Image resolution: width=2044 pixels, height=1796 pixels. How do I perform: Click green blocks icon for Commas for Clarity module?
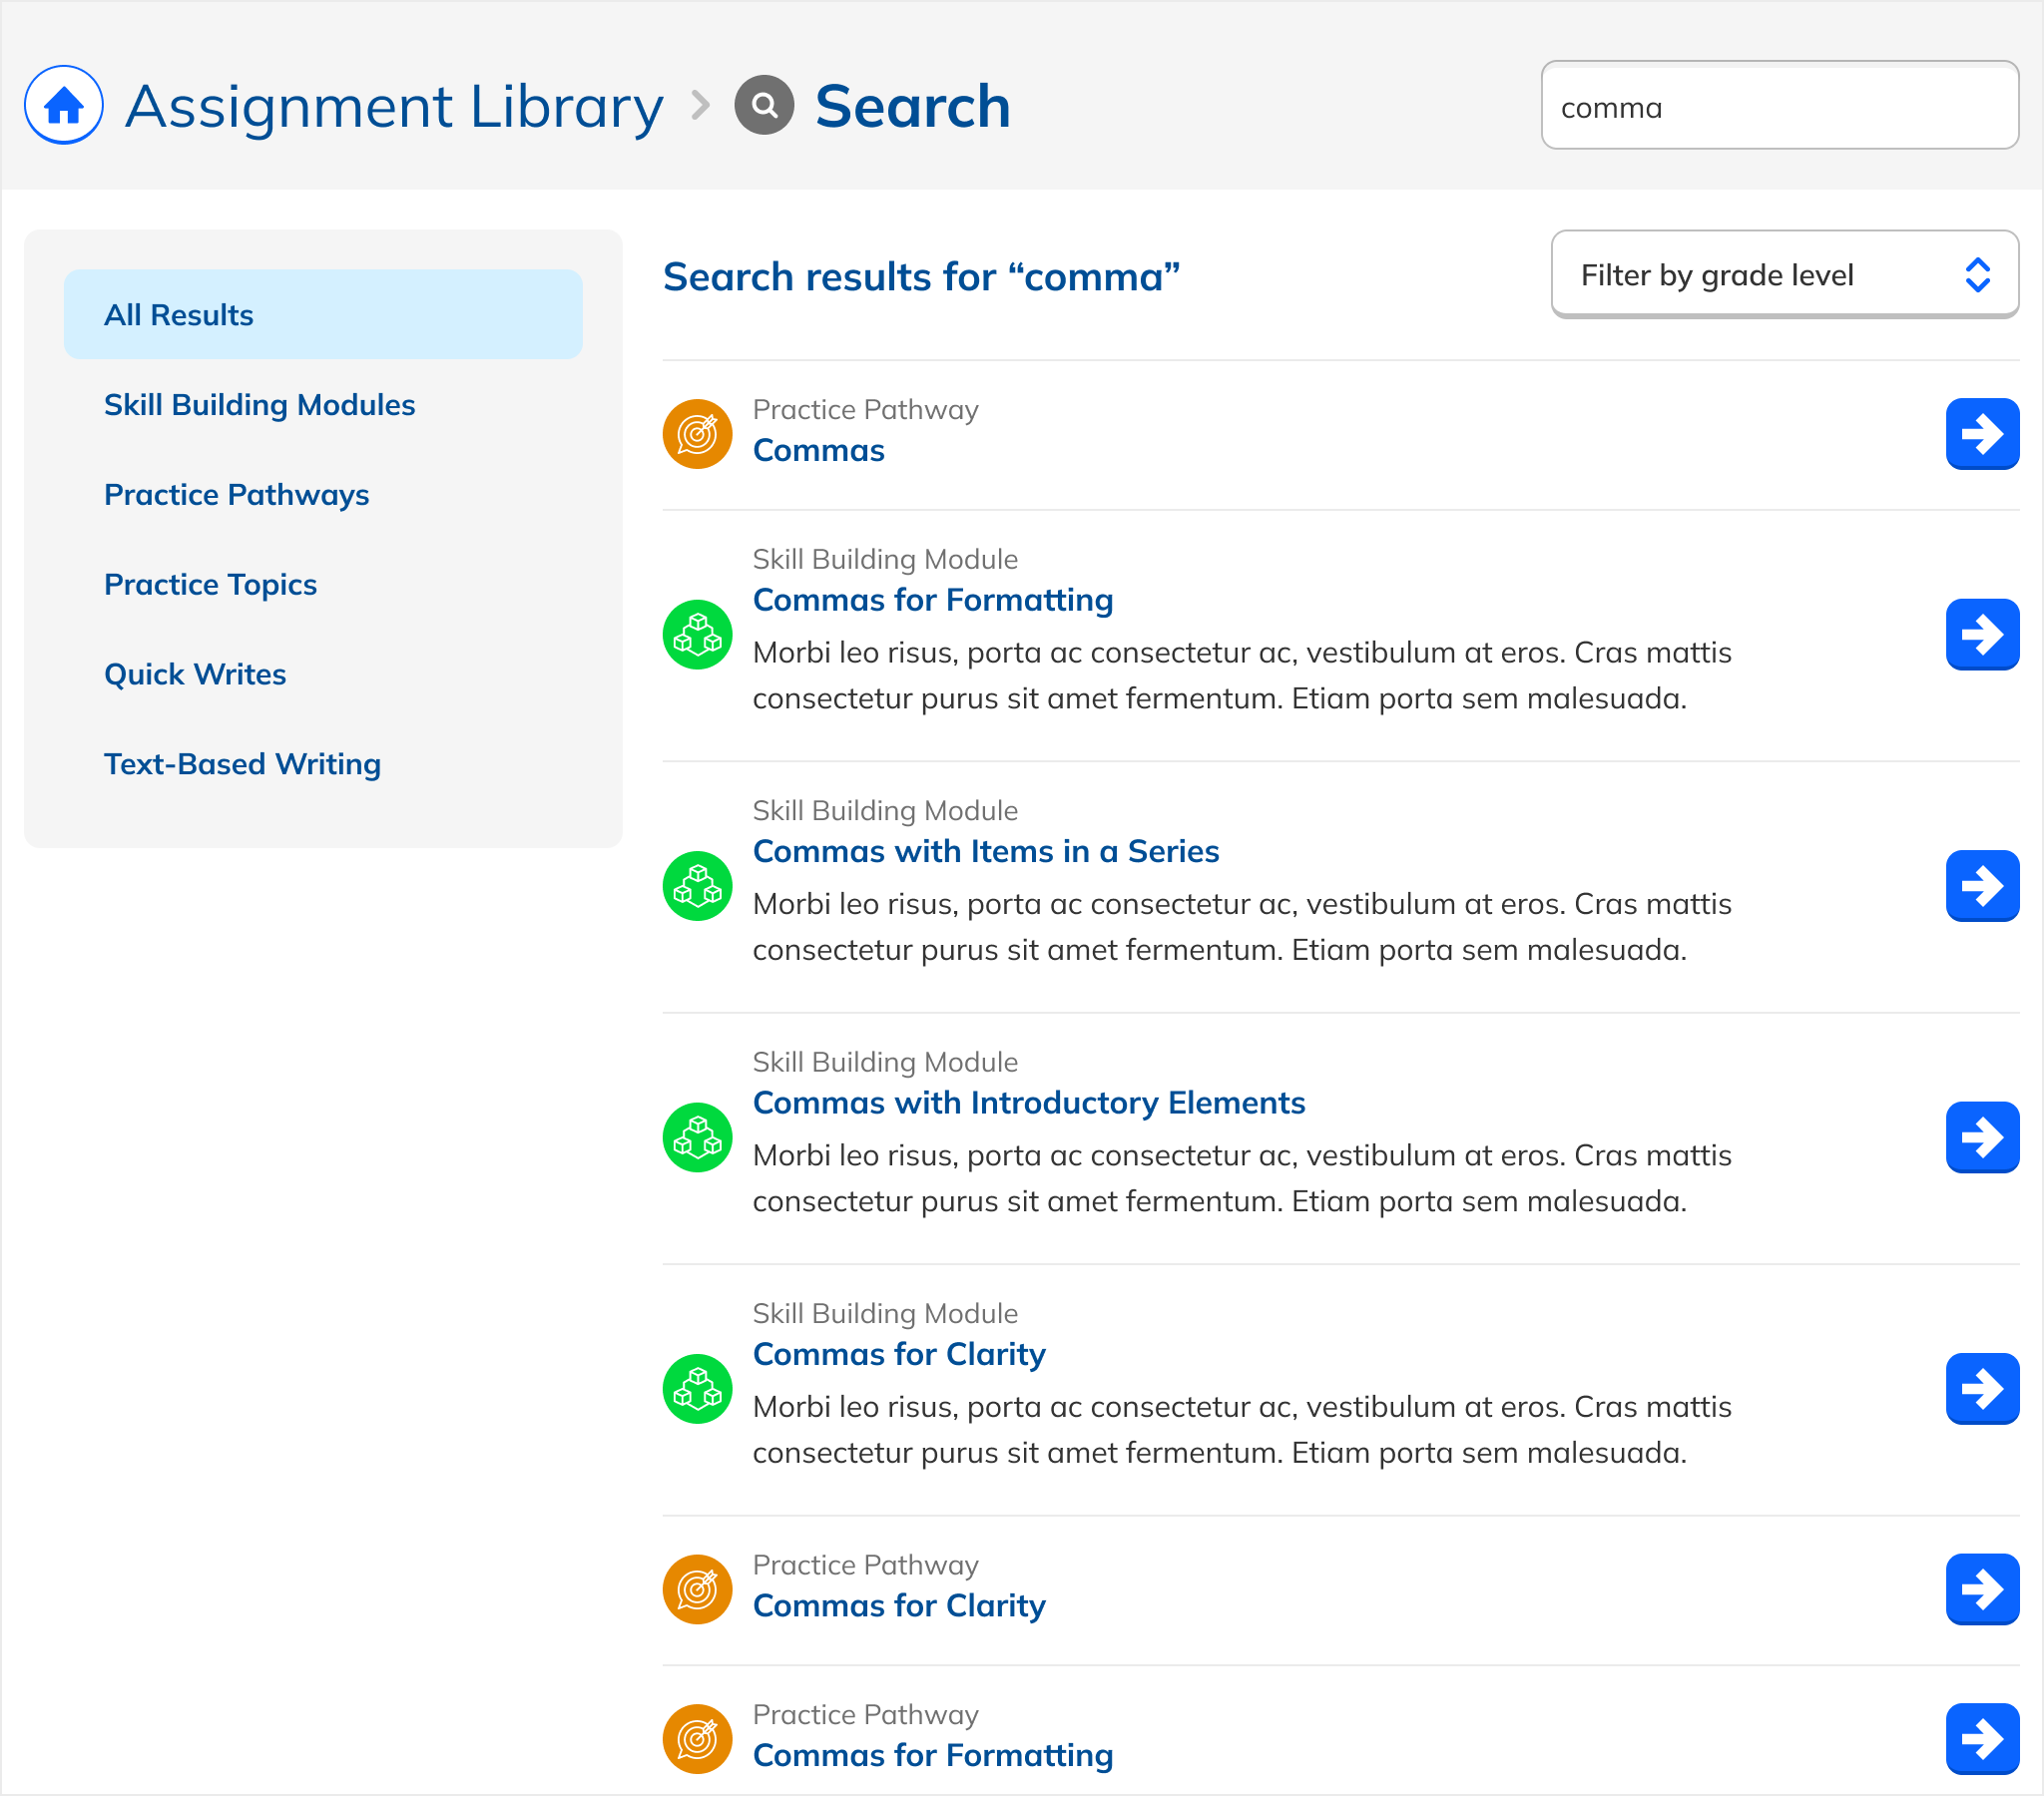(x=697, y=1388)
